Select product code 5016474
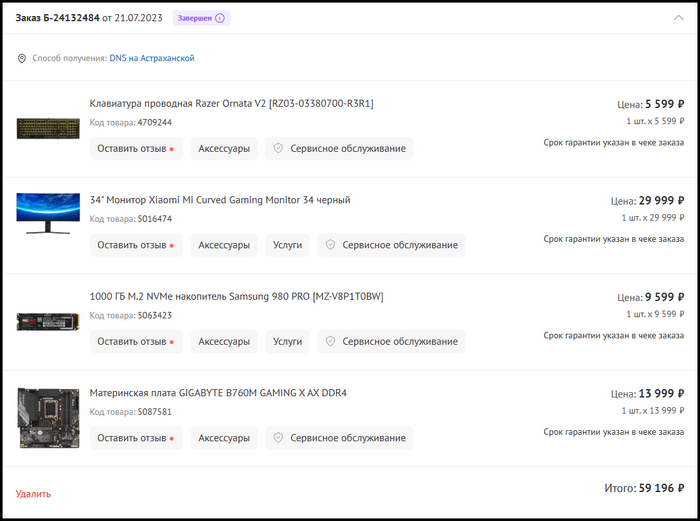 (x=154, y=219)
